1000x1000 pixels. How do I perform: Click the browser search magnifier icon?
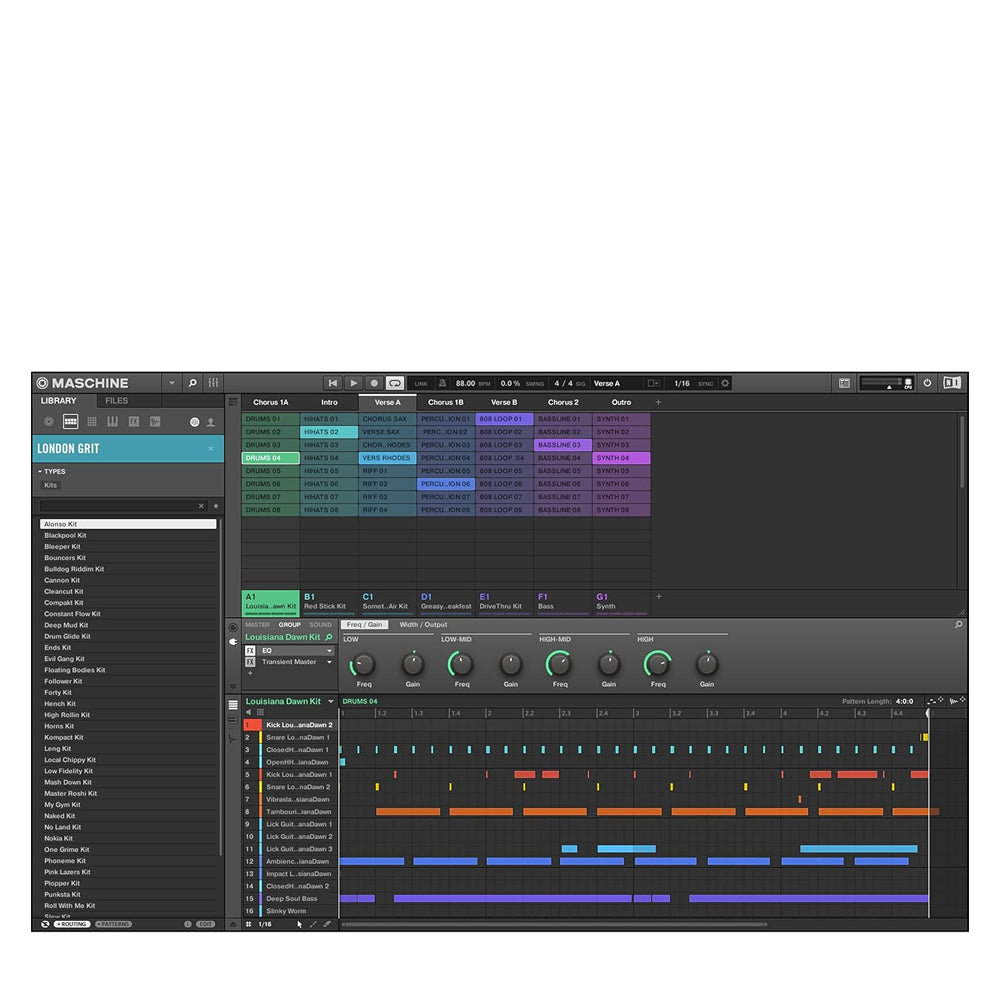192,383
